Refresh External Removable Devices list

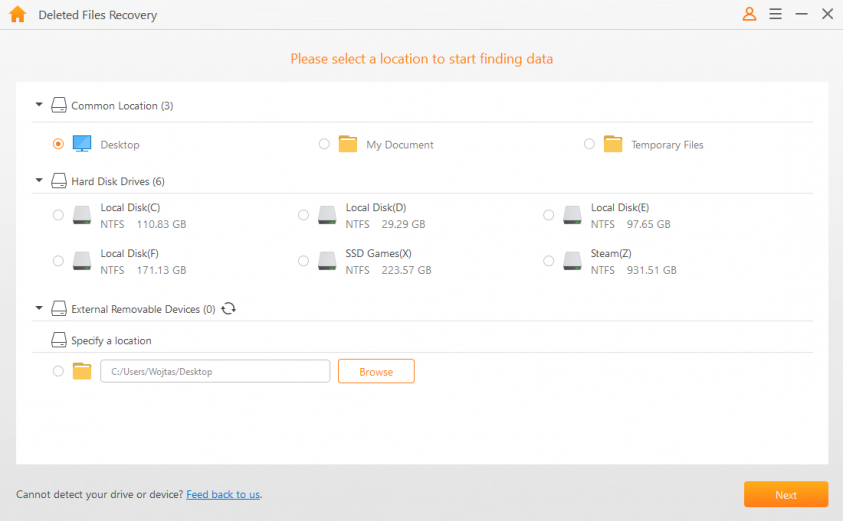(228, 309)
